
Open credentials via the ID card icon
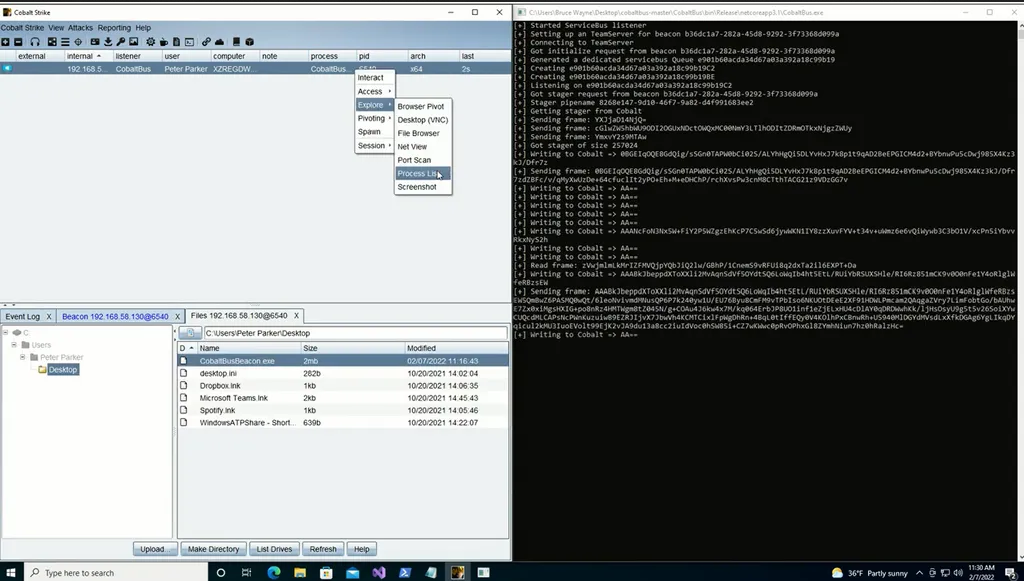coord(95,42)
